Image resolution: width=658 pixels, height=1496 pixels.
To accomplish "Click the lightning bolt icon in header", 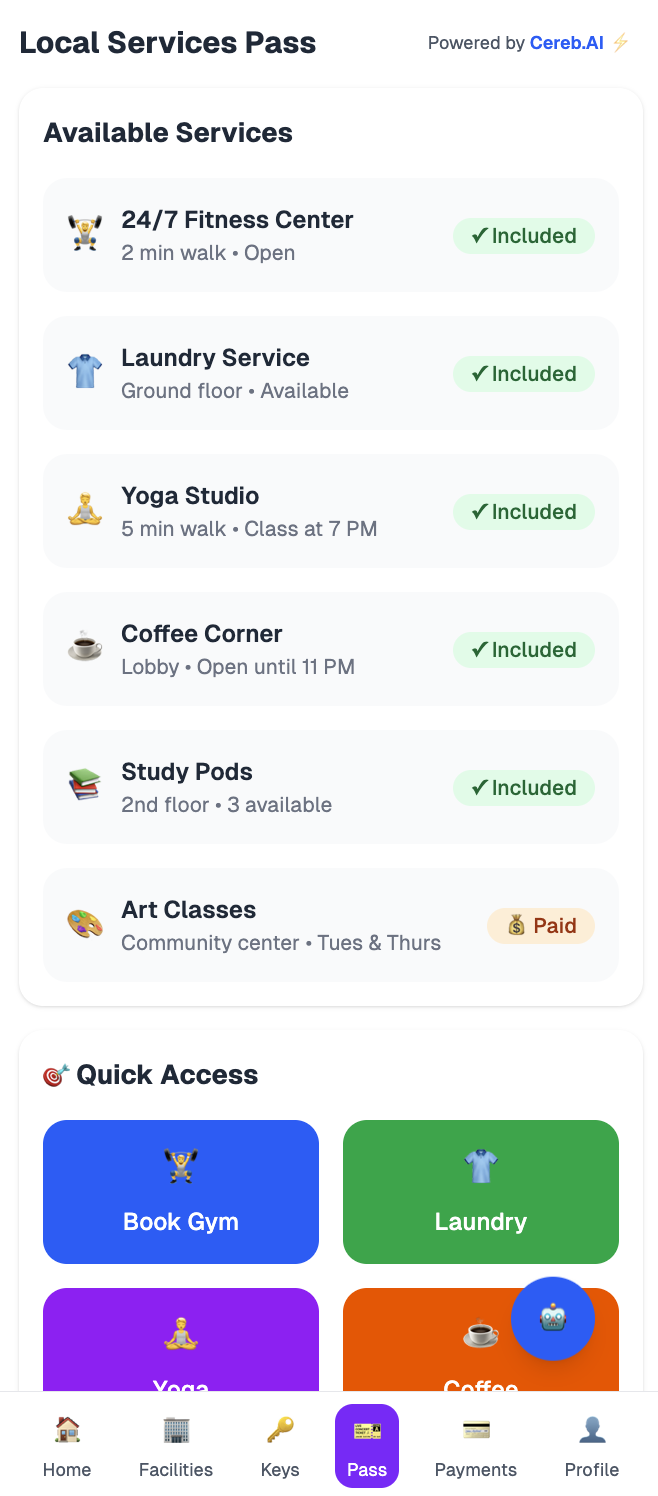I will coord(621,43).
